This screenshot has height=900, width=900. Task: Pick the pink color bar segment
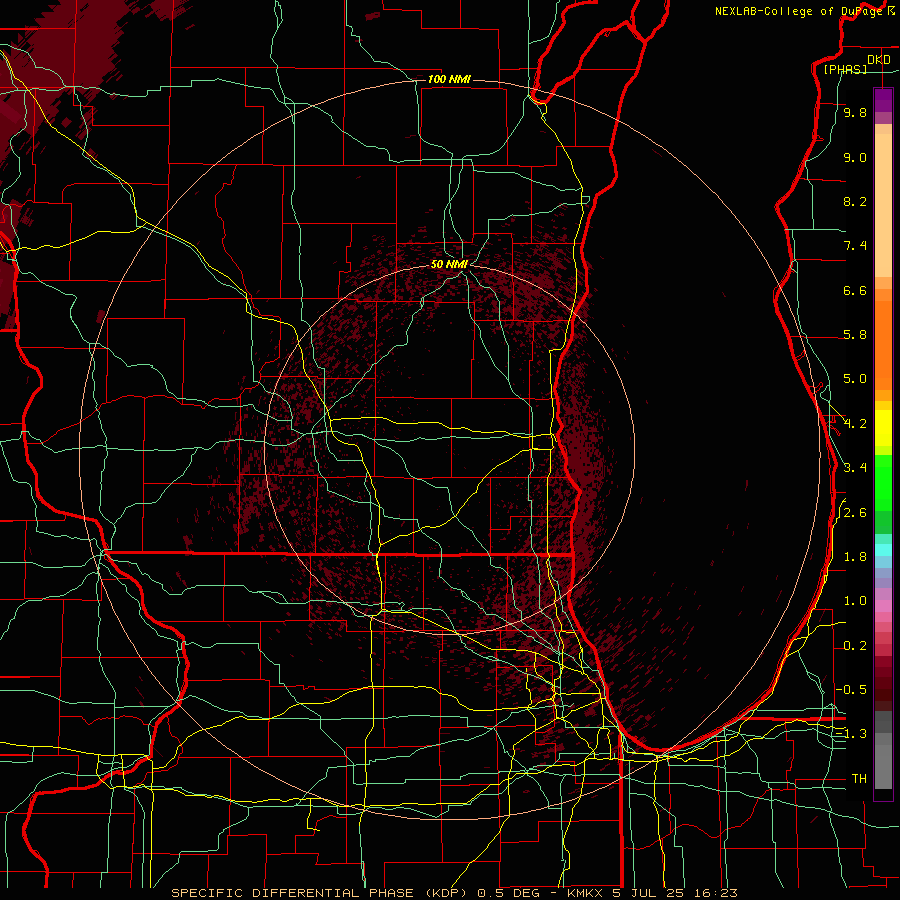pos(883,606)
